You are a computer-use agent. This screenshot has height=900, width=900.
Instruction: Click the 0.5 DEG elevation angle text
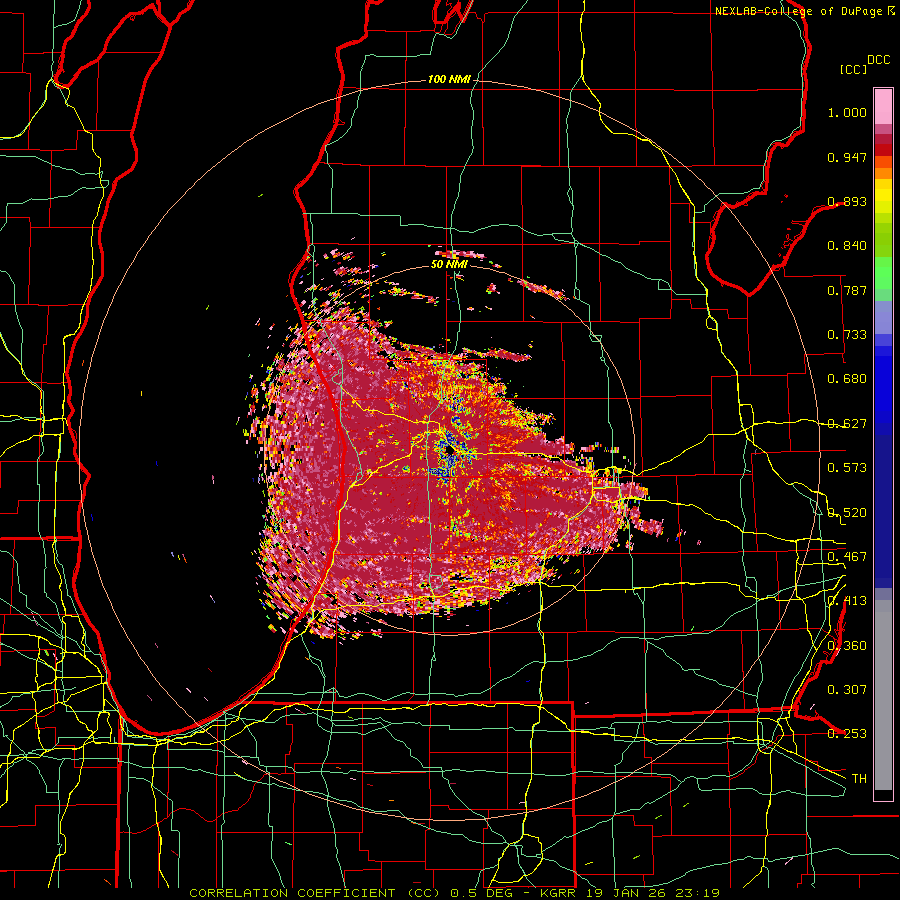[x=484, y=893]
